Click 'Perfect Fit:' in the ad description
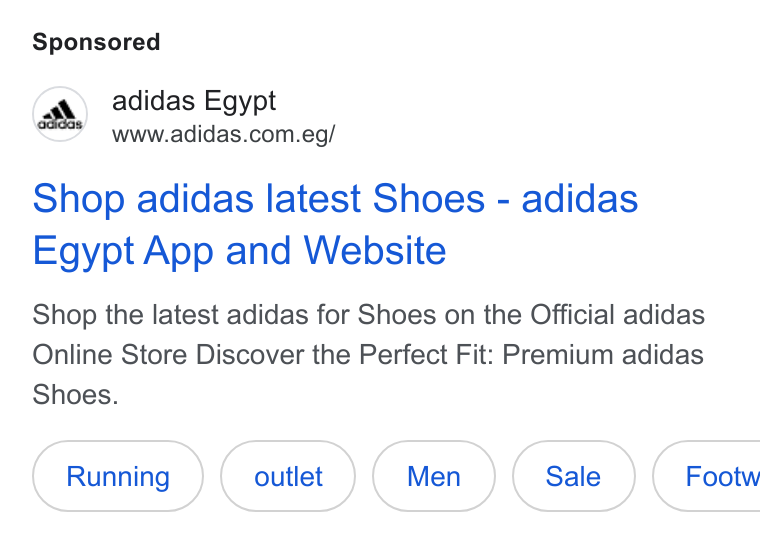This screenshot has height=544, width=760. pos(426,354)
